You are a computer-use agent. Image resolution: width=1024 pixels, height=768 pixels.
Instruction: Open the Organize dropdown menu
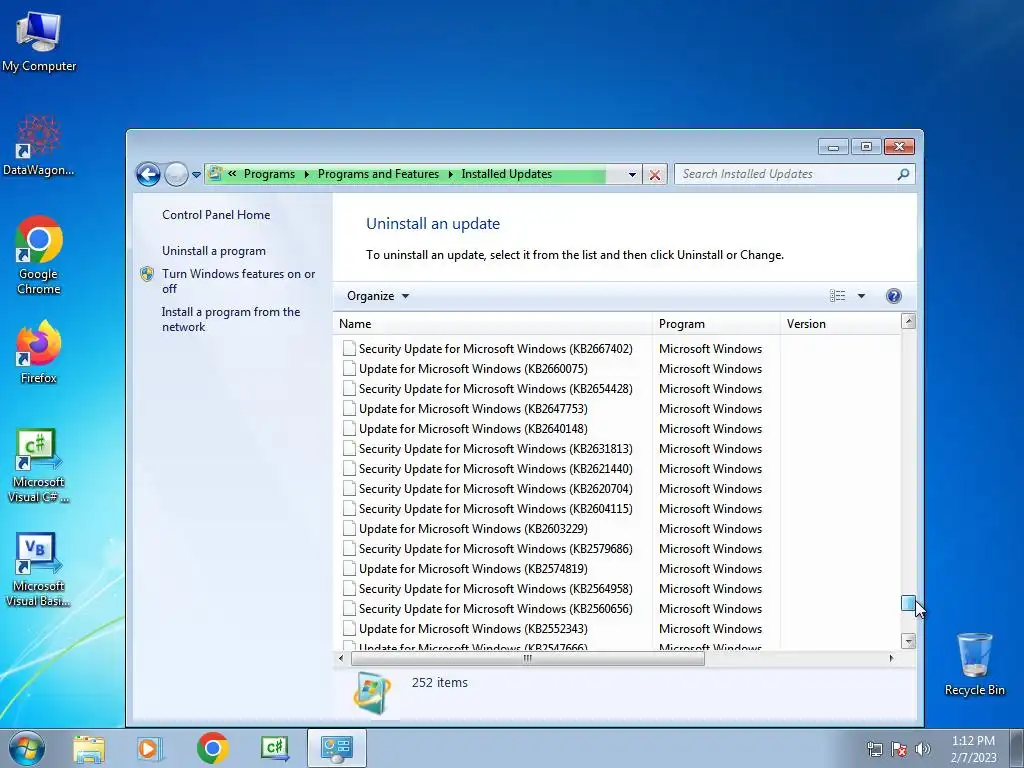point(377,296)
